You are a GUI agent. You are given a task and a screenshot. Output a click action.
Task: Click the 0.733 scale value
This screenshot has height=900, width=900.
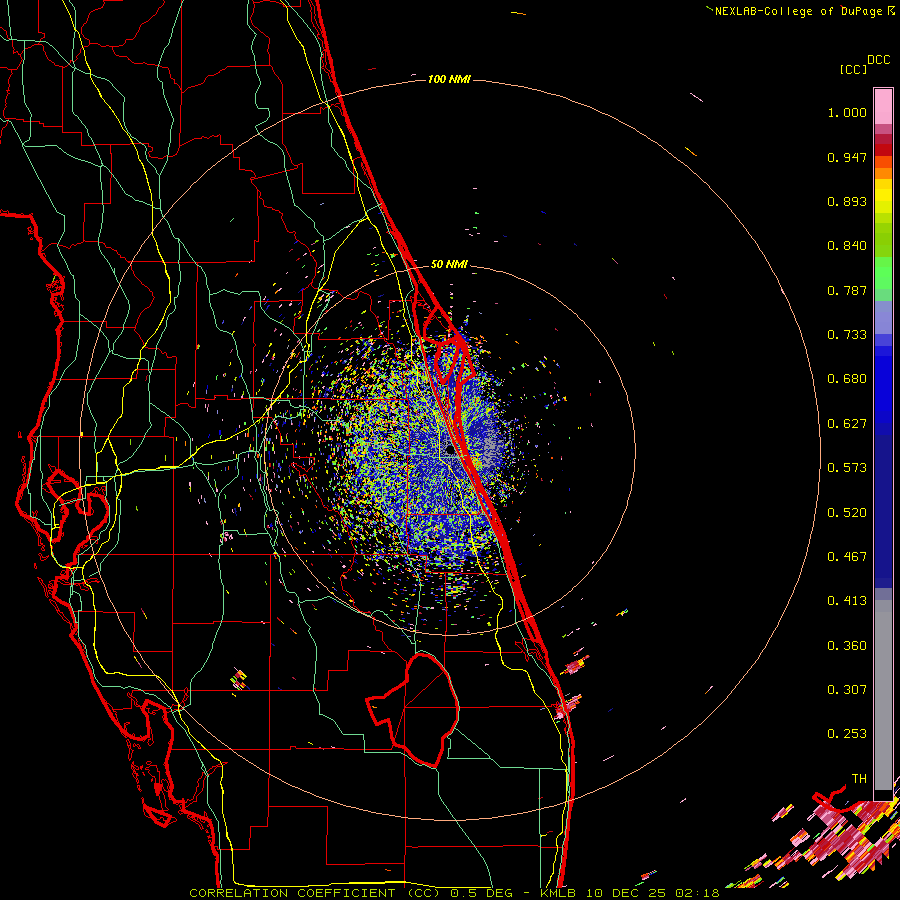(847, 335)
